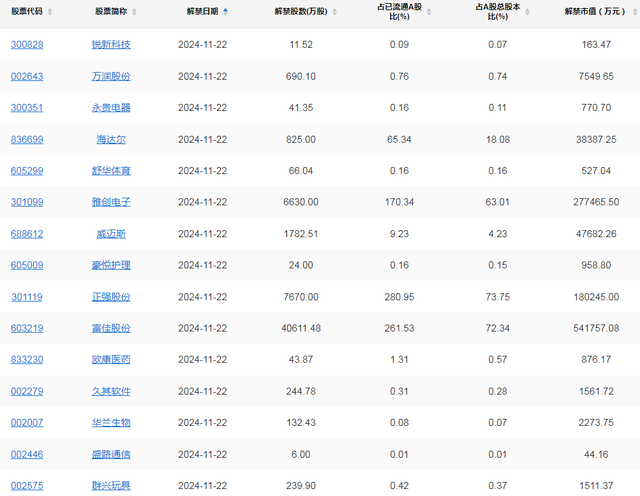Screen dimensions: 640x496
Task: Open stock code 300828 link
Action: (27, 44)
